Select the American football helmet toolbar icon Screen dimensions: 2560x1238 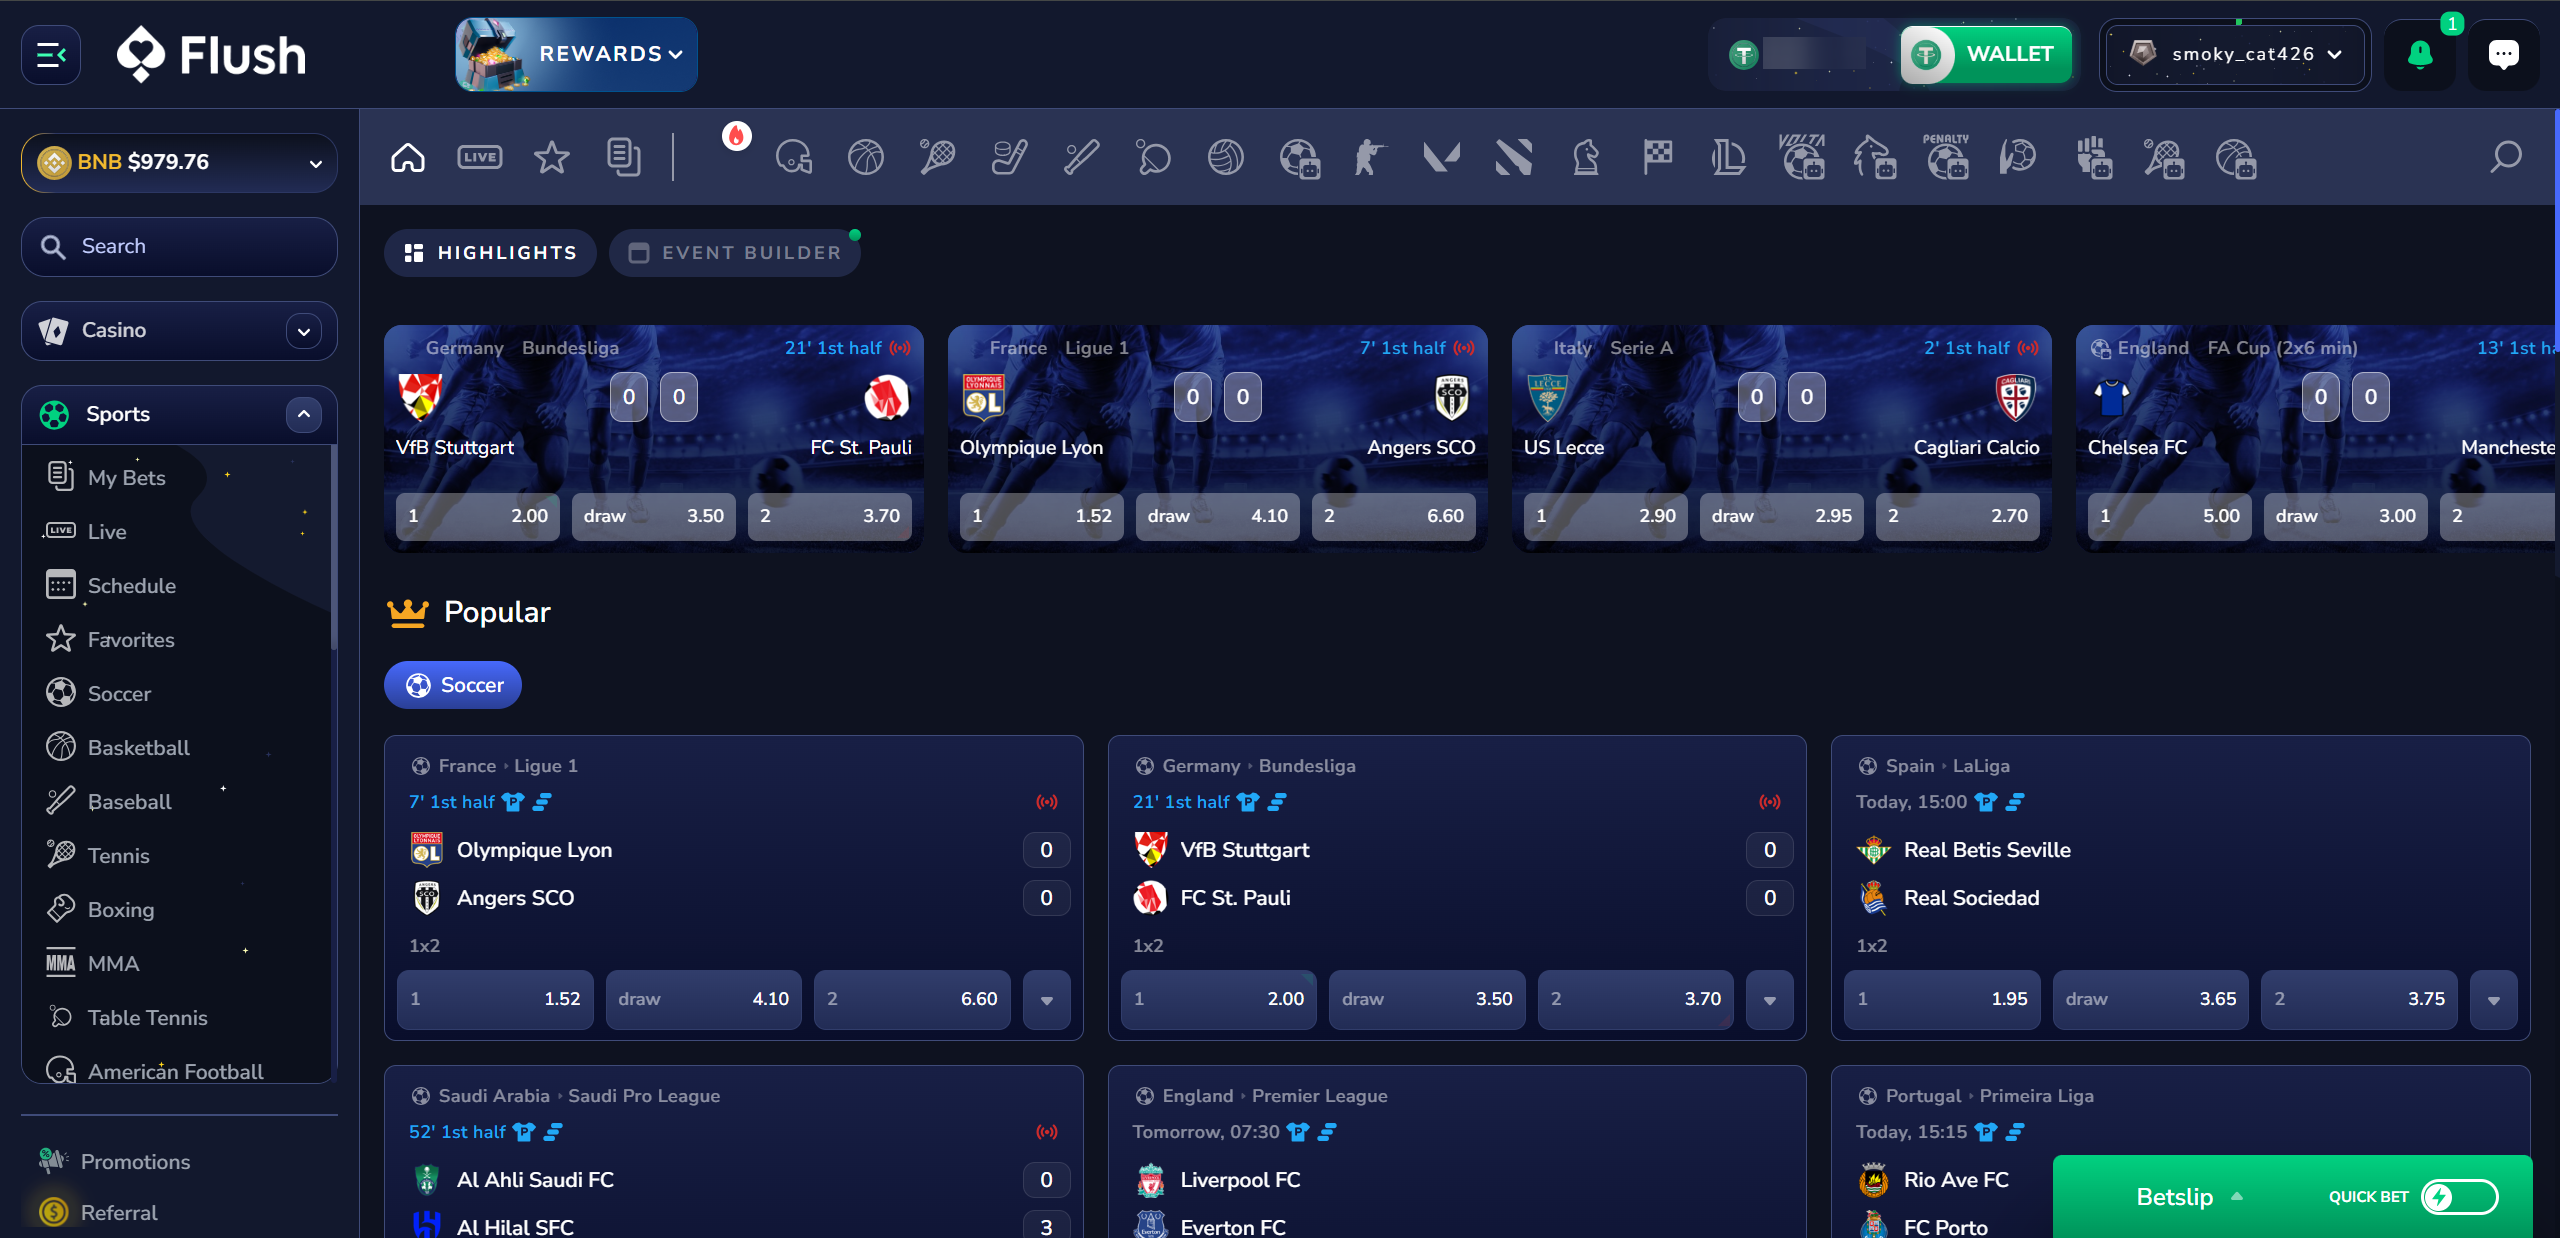(794, 157)
